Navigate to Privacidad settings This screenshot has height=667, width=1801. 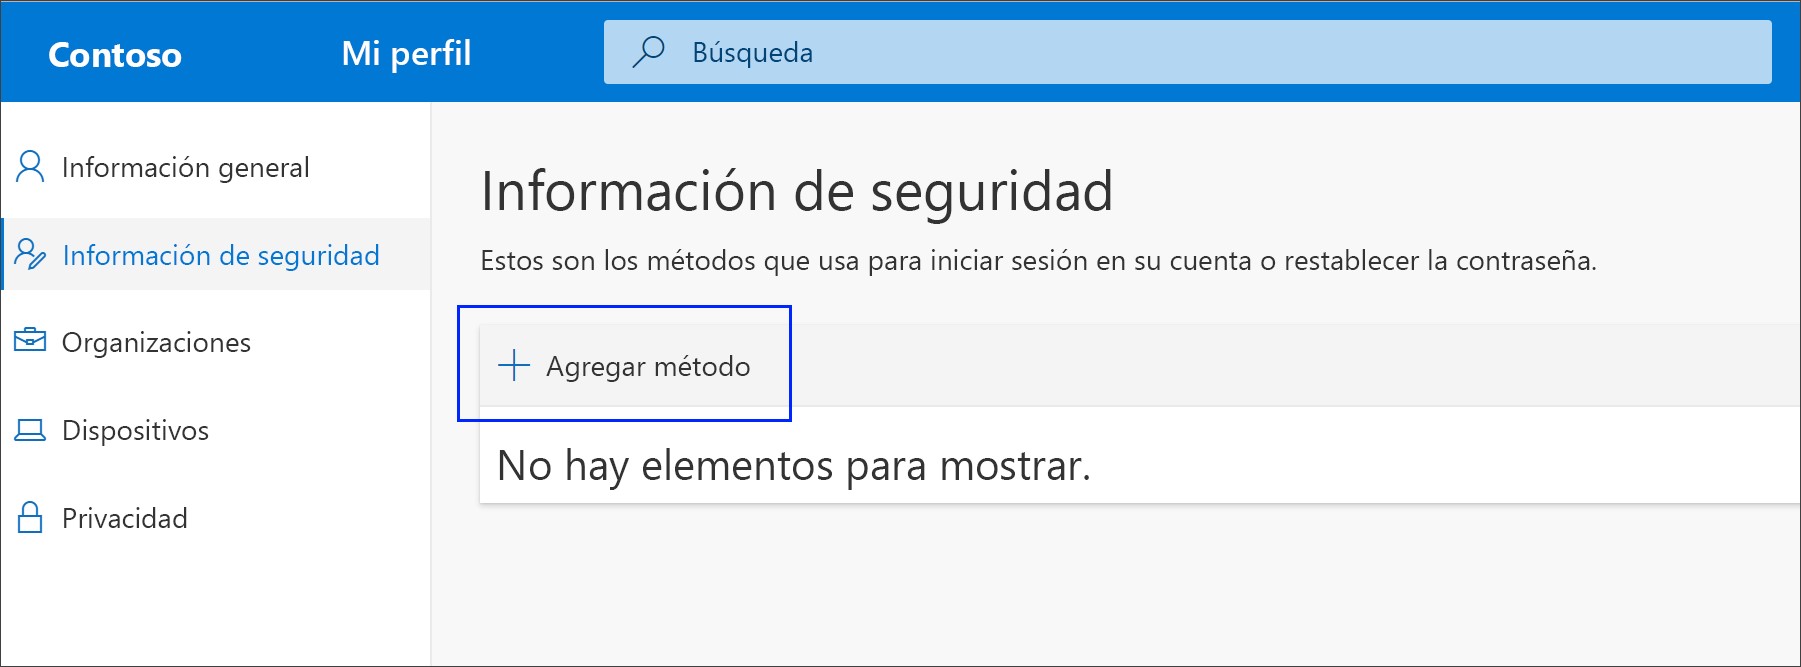[x=124, y=518]
